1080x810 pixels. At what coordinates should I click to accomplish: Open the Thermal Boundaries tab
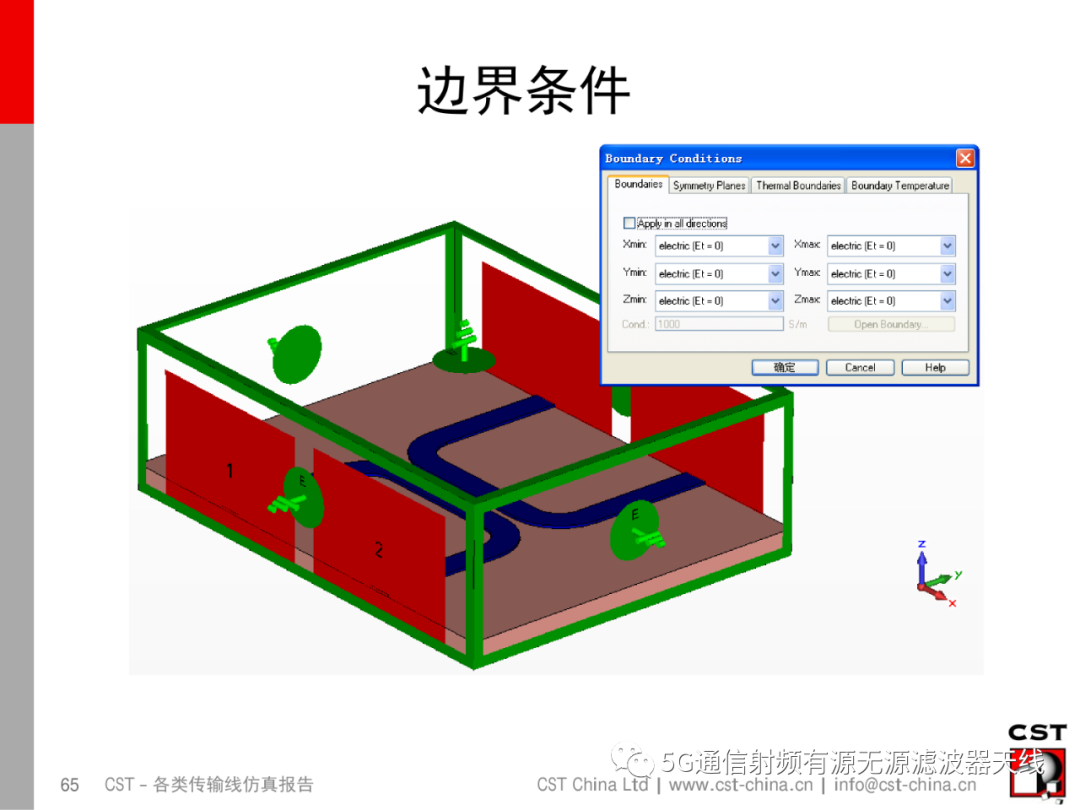tap(798, 185)
